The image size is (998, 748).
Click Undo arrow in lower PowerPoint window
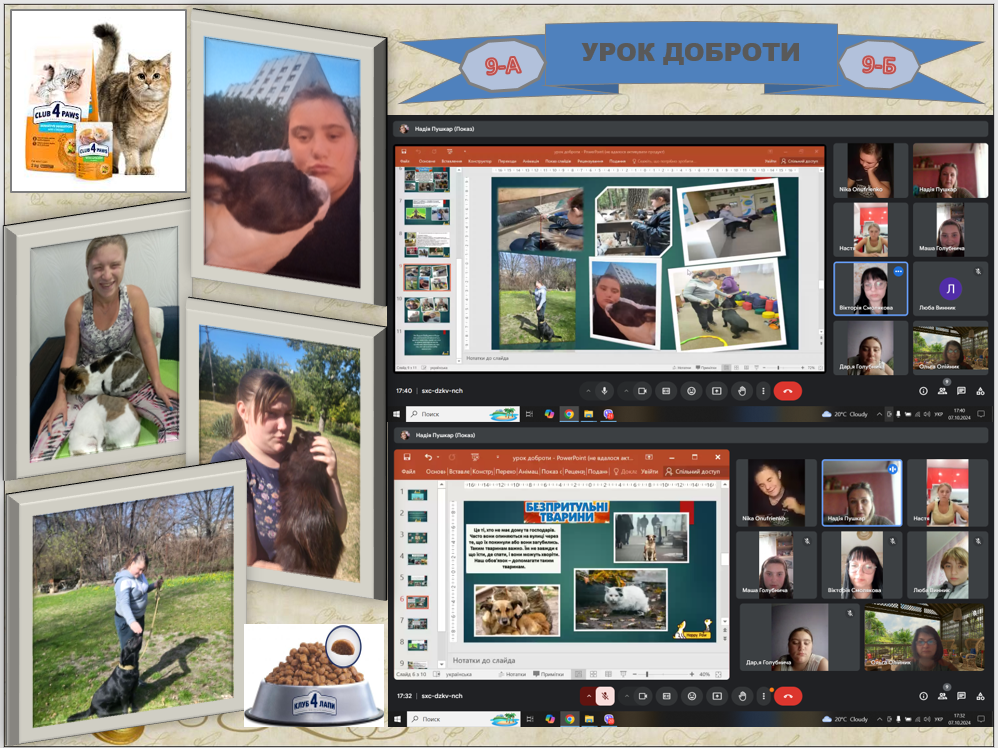428,457
